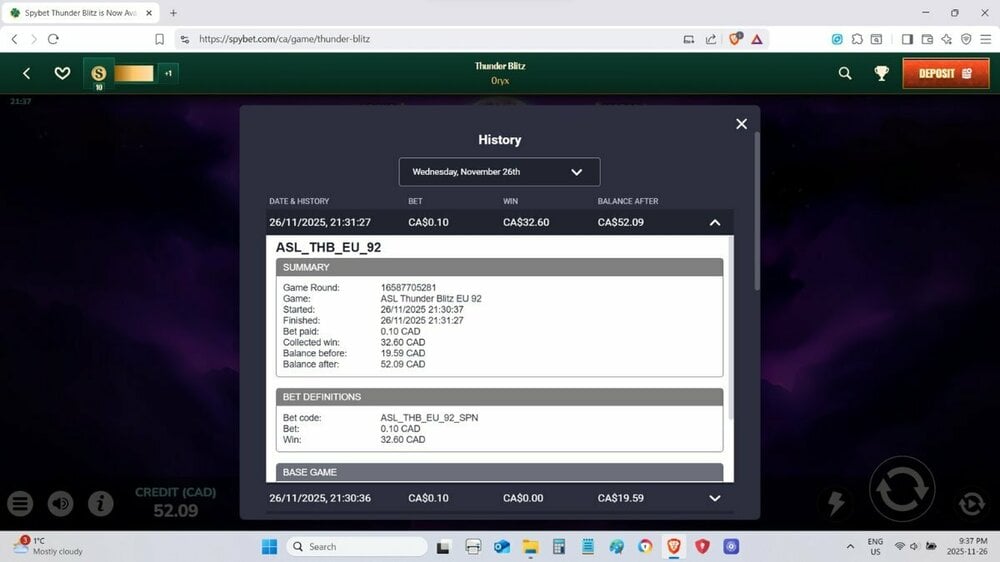Viewport: 1000px width, 562px height.
Task: Open the trophy tournaments icon
Action: (x=881, y=73)
